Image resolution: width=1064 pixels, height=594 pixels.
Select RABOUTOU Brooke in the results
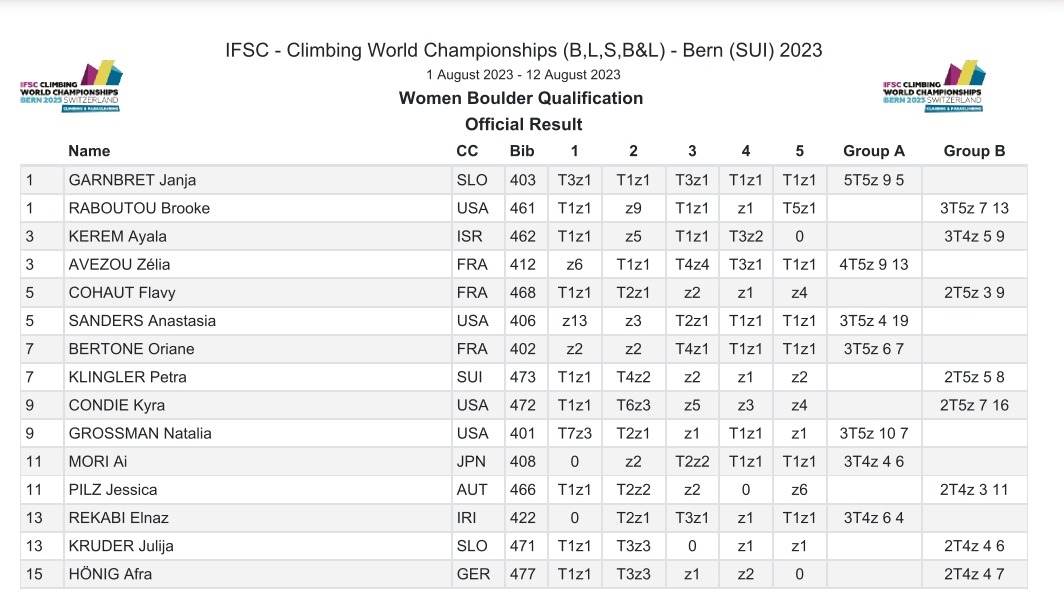pyautogui.click(x=139, y=208)
